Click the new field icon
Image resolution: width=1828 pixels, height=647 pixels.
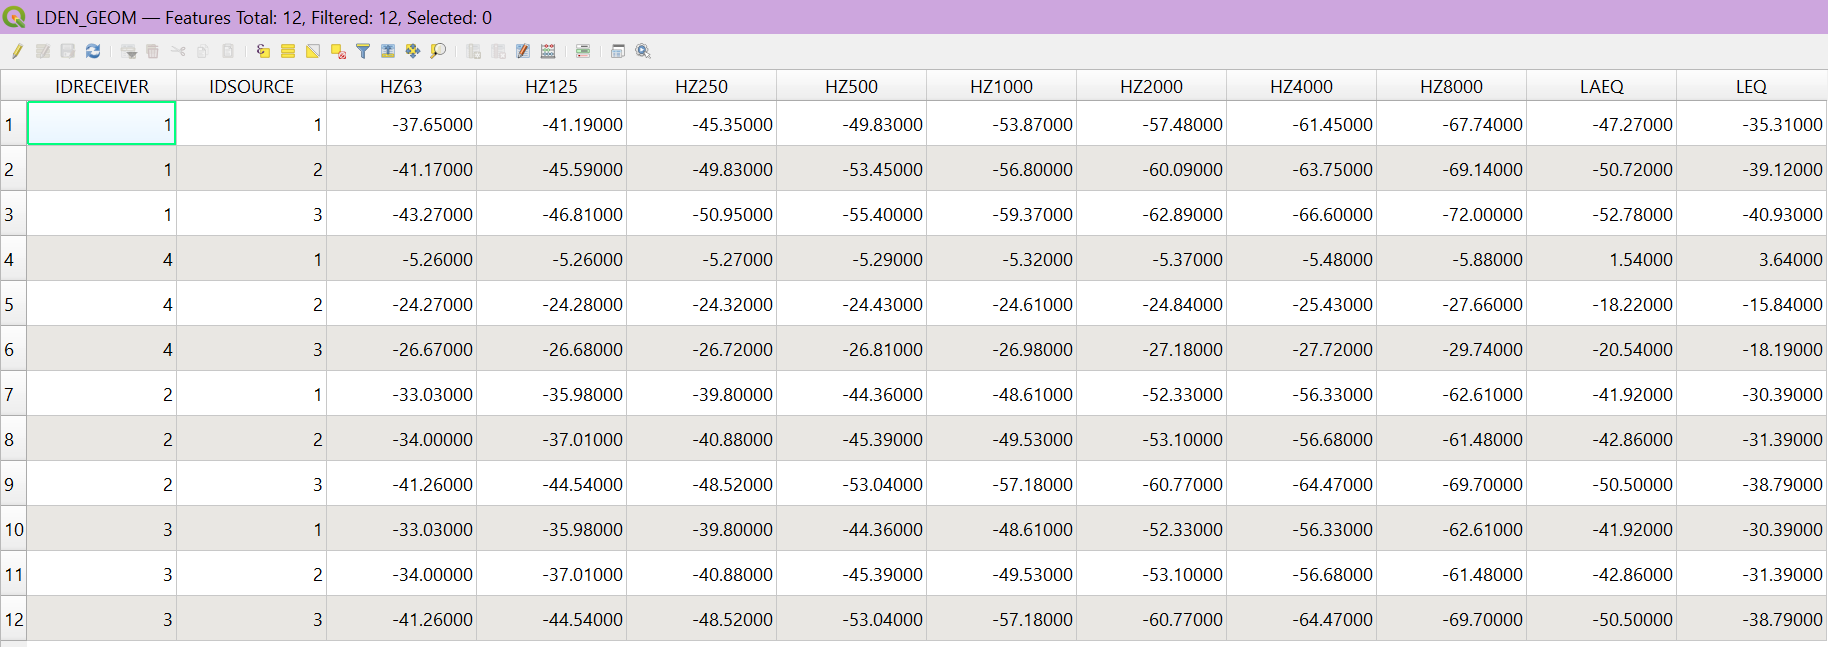(x=473, y=51)
